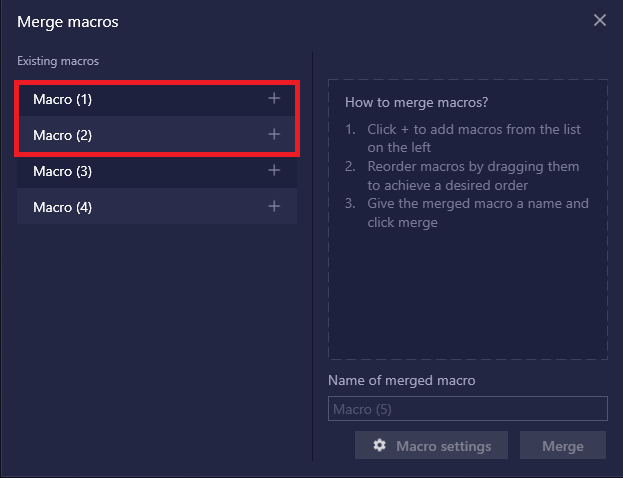623x478 pixels.
Task: Add Macro (3) using its plus icon
Action: click(274, 170)
